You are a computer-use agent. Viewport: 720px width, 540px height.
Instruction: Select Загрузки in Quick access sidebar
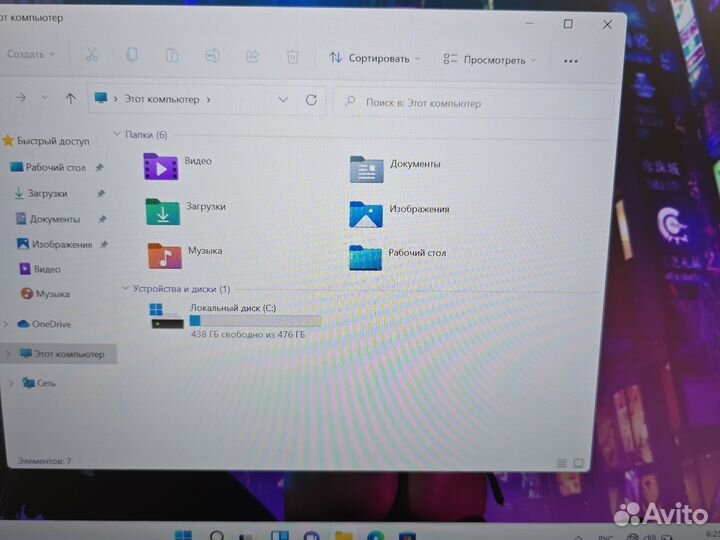coord(47,193)
